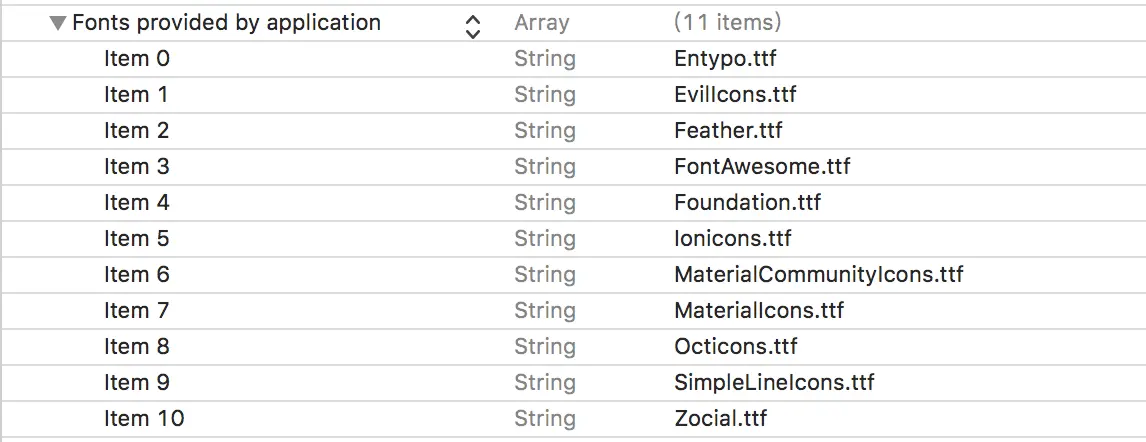1146x442 pixels.
Task: Select the Item 10 key label
Action: tap(144, 419)
